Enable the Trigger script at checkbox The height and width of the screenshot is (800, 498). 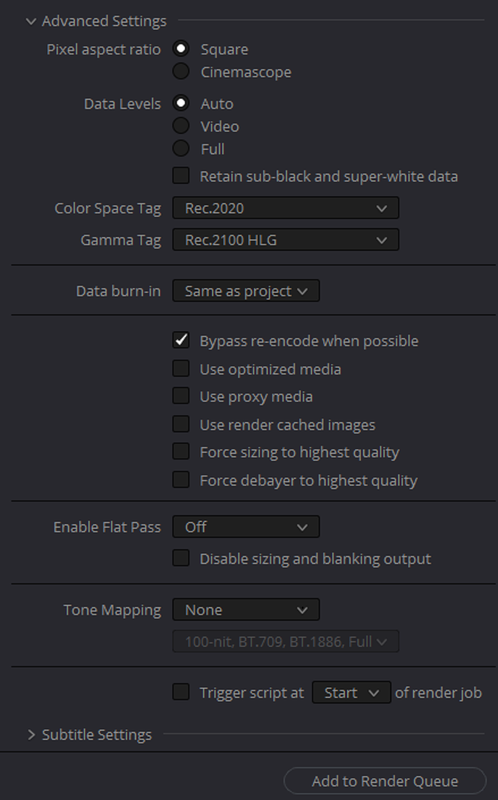coord(181,692)
